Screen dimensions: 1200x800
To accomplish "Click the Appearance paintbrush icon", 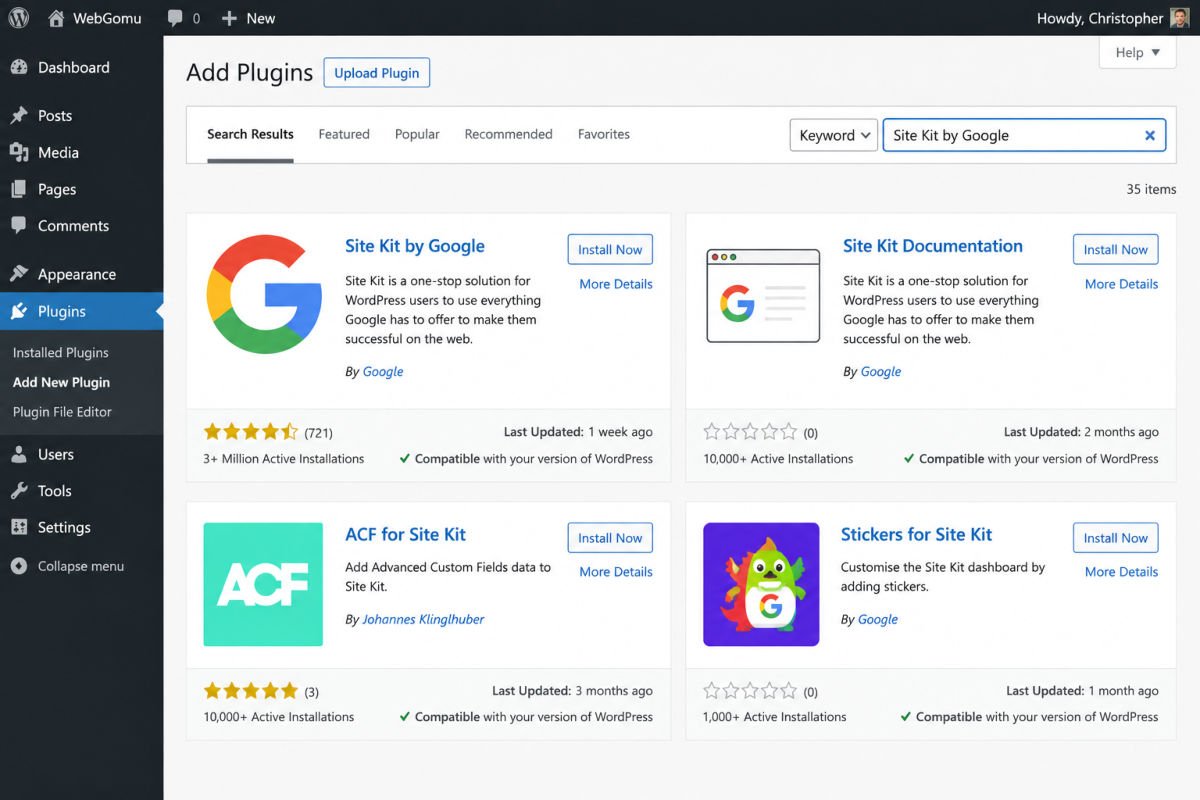I will click(x=18, y=274).
